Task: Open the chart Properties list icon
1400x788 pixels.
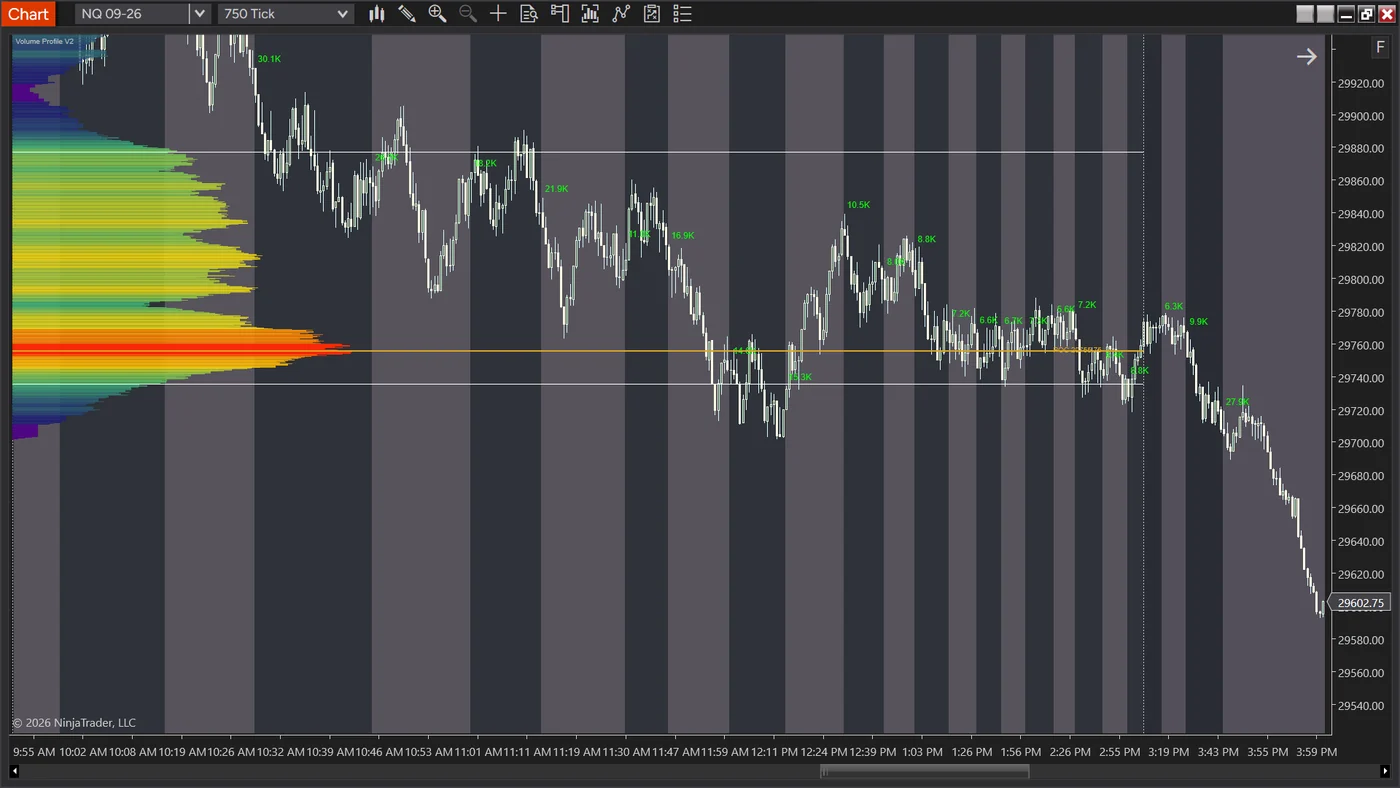Action: [x=683, y=14]
